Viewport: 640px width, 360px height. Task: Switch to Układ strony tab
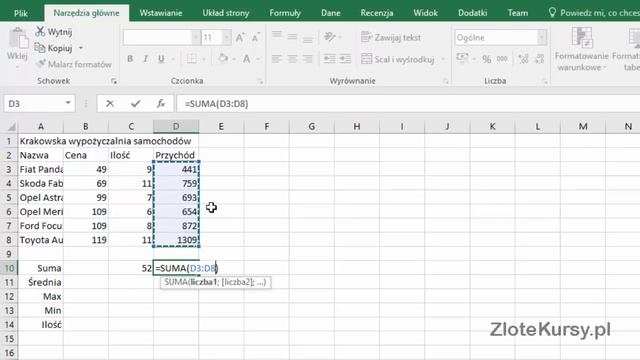[226, 13]
